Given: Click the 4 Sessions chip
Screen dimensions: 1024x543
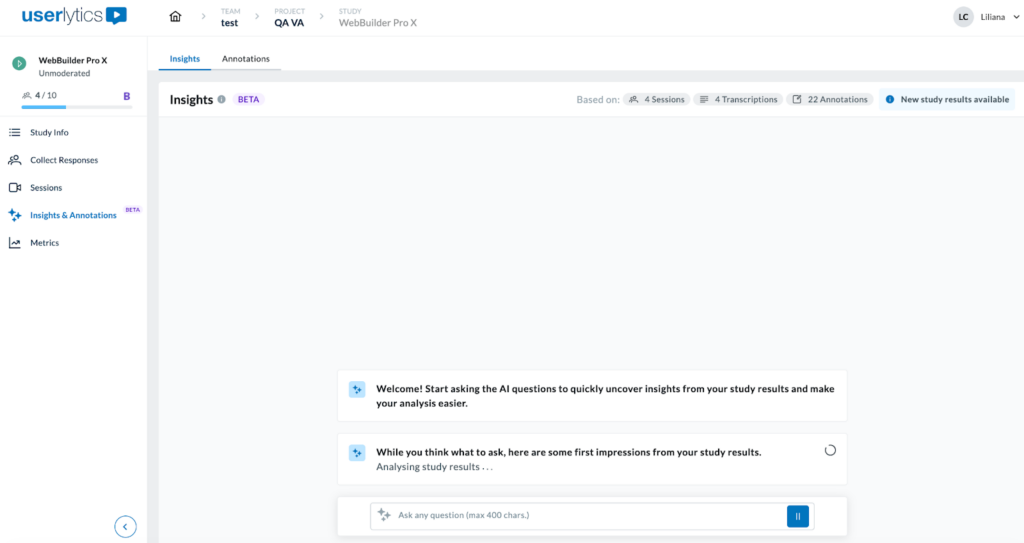Looking at the screenshot, I should pyautogui.click(x=656, y=100).
